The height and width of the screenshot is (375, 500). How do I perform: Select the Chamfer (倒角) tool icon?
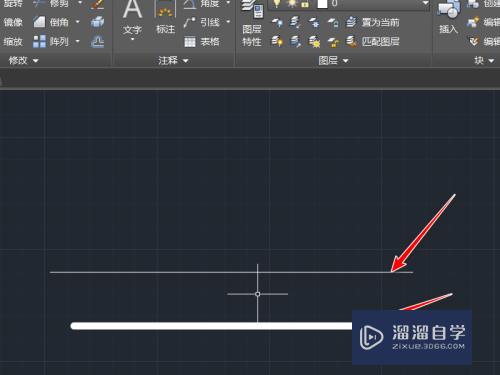click(39, 22)
